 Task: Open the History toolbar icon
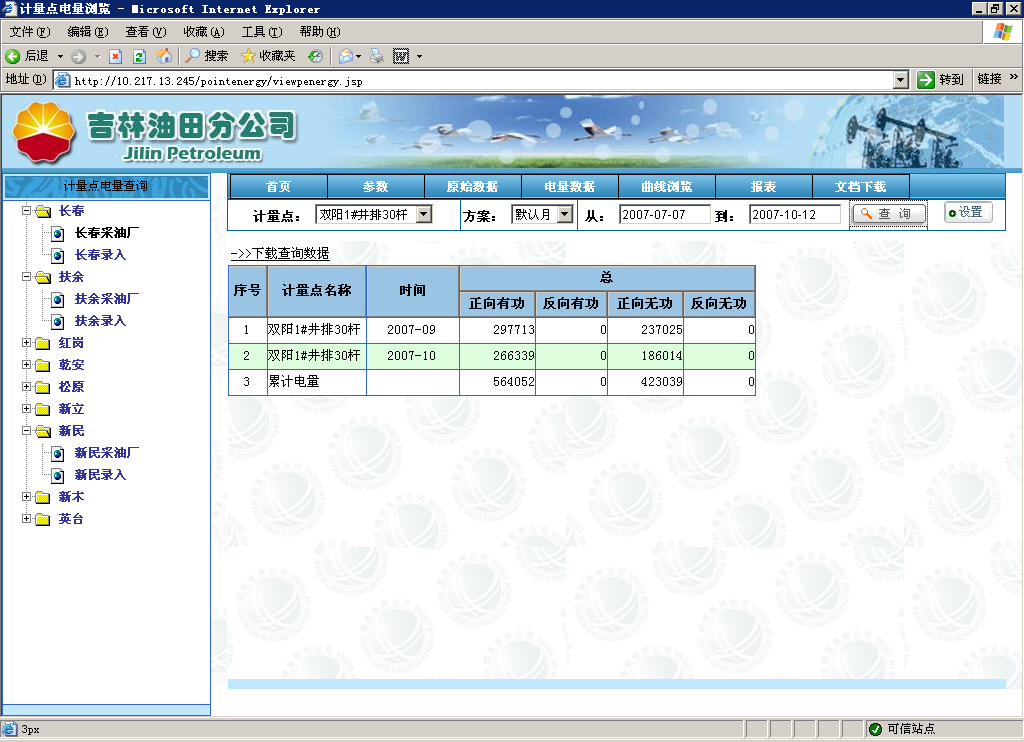(x=315, y=56)
